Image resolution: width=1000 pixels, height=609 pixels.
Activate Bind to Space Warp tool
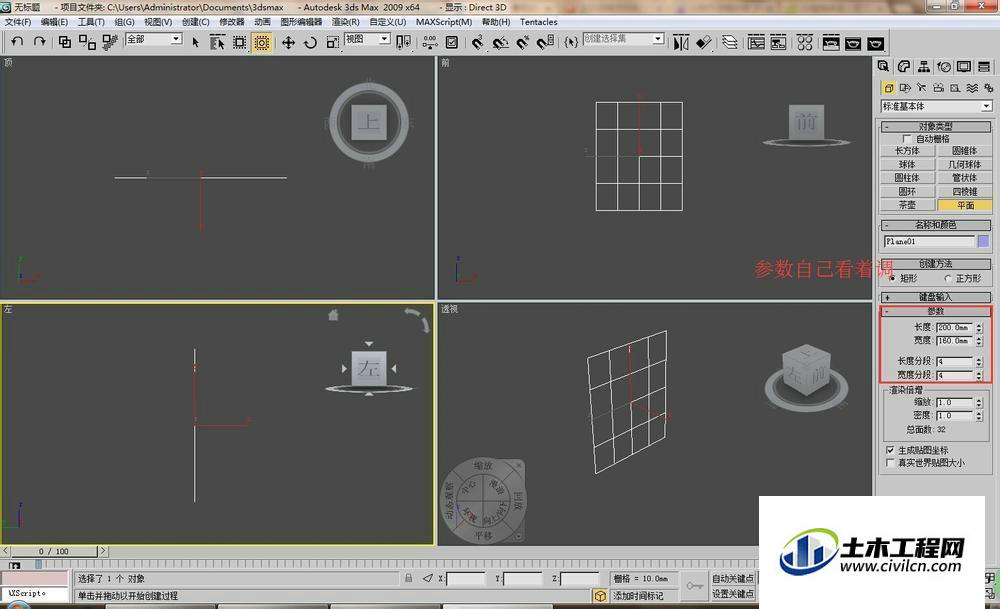point(110,42)
